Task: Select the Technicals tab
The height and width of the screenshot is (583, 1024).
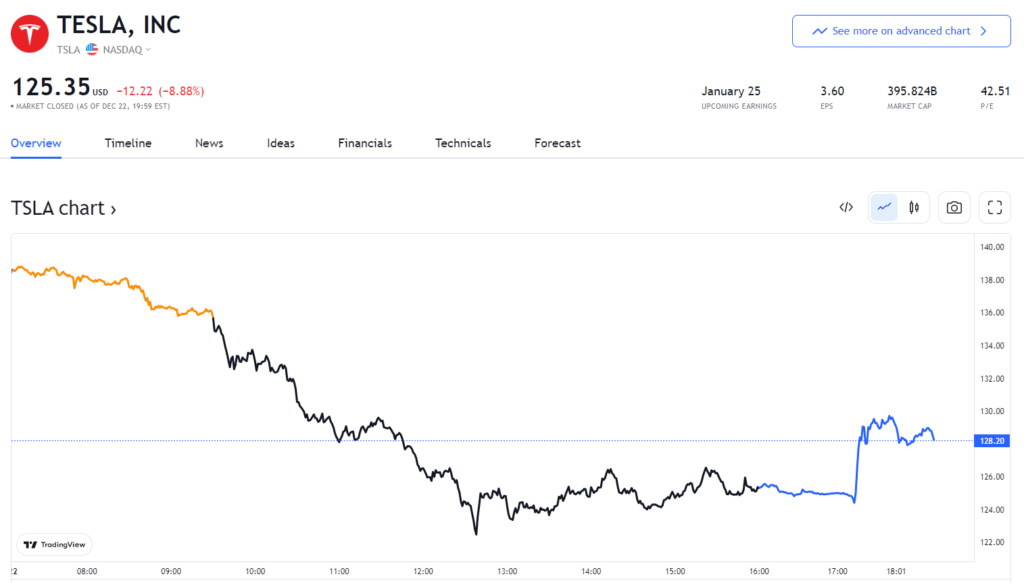Action: point(463,143)
